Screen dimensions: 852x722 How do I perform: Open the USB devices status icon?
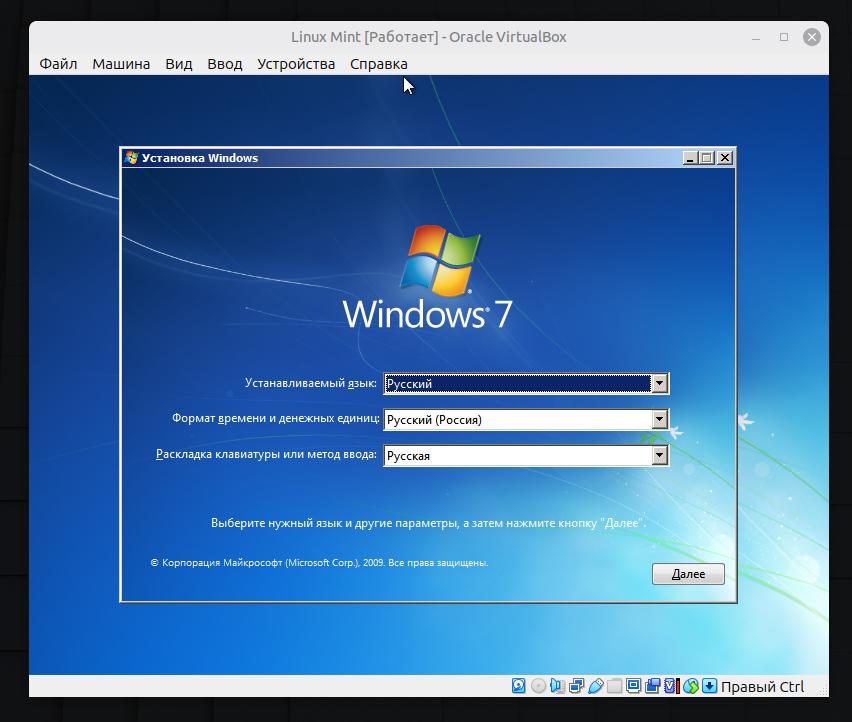click(x=596, y=686)
